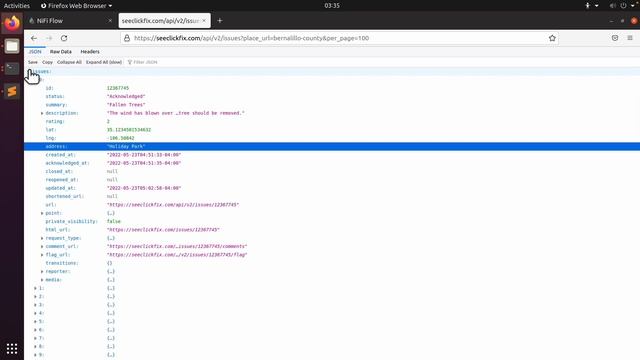Expand array item 4
The image size is (640, 360).
click(x=36, y=313)
